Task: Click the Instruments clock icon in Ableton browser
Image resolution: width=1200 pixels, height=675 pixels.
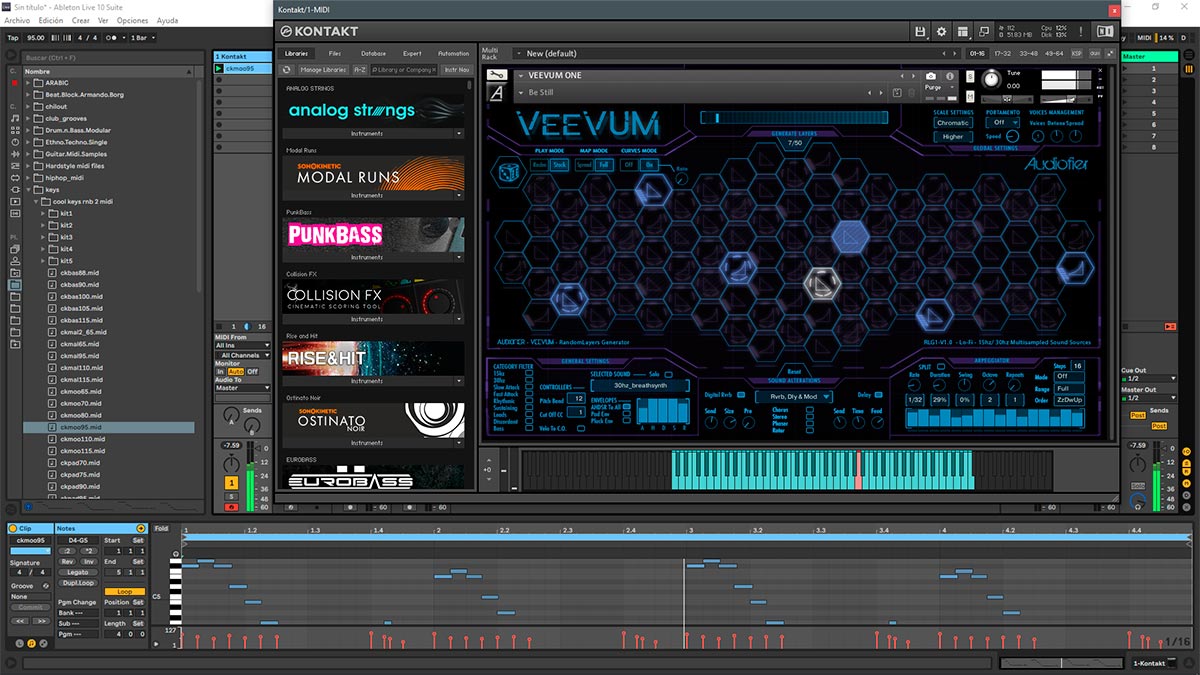Action: (15, 143)
